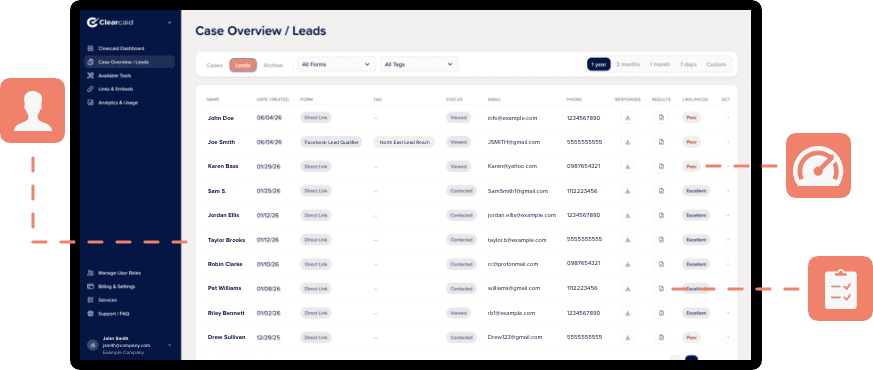Open results document for Karen Bass
Screen dimensions: 873x370
661,166
